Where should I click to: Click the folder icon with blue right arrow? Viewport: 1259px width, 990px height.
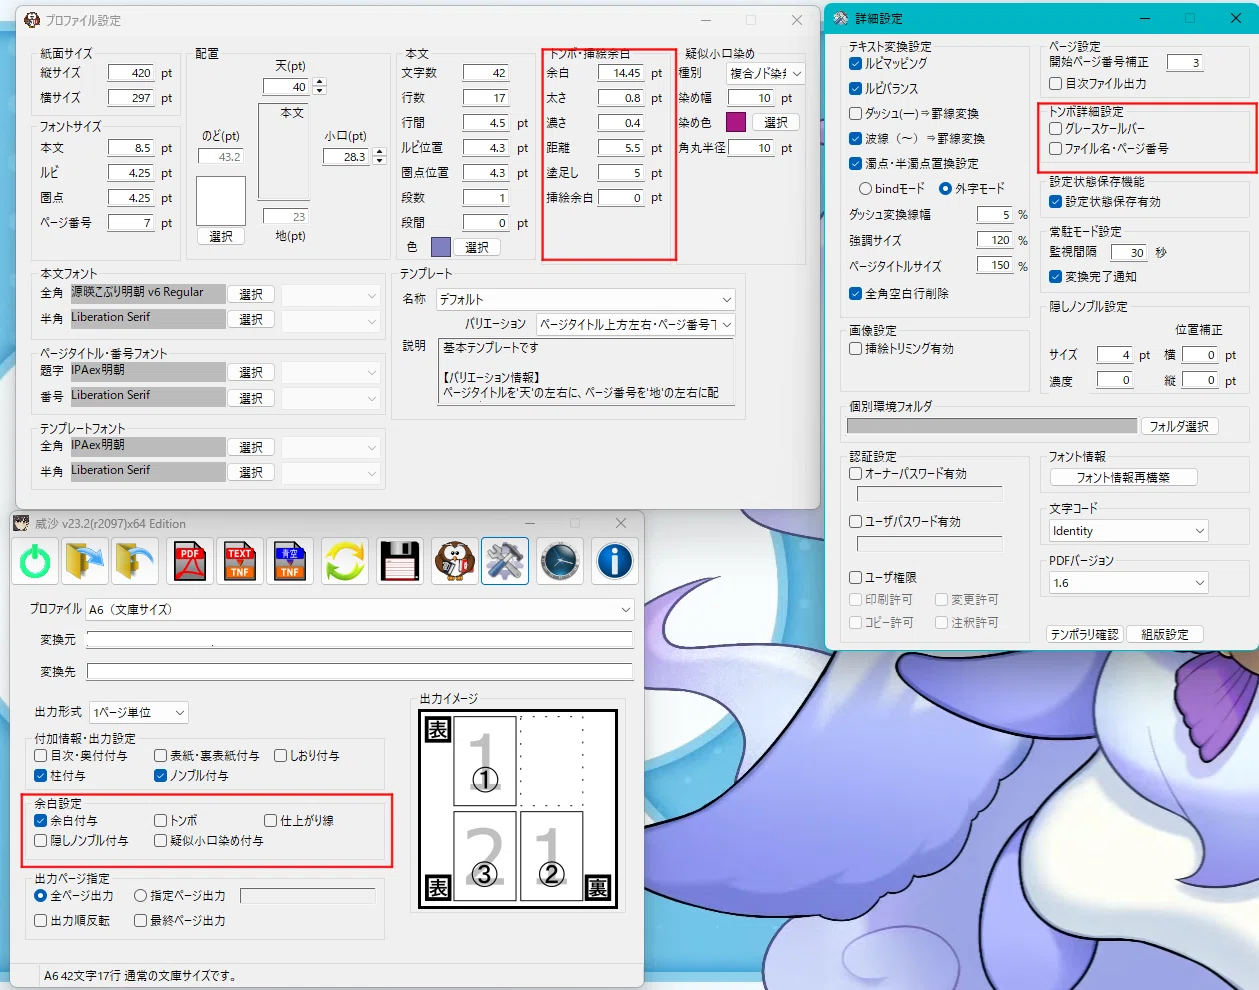tap(85, 561)
